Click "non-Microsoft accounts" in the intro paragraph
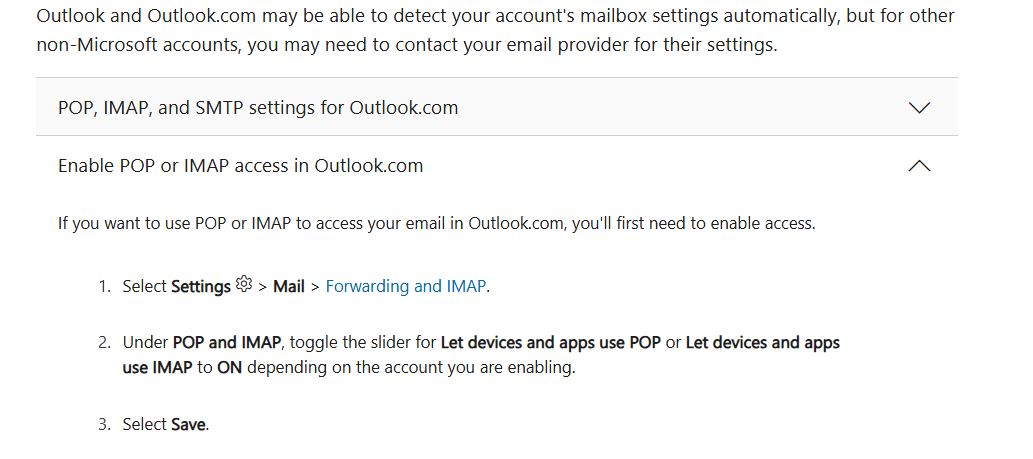1033x459 pixels. pos(122,45)
